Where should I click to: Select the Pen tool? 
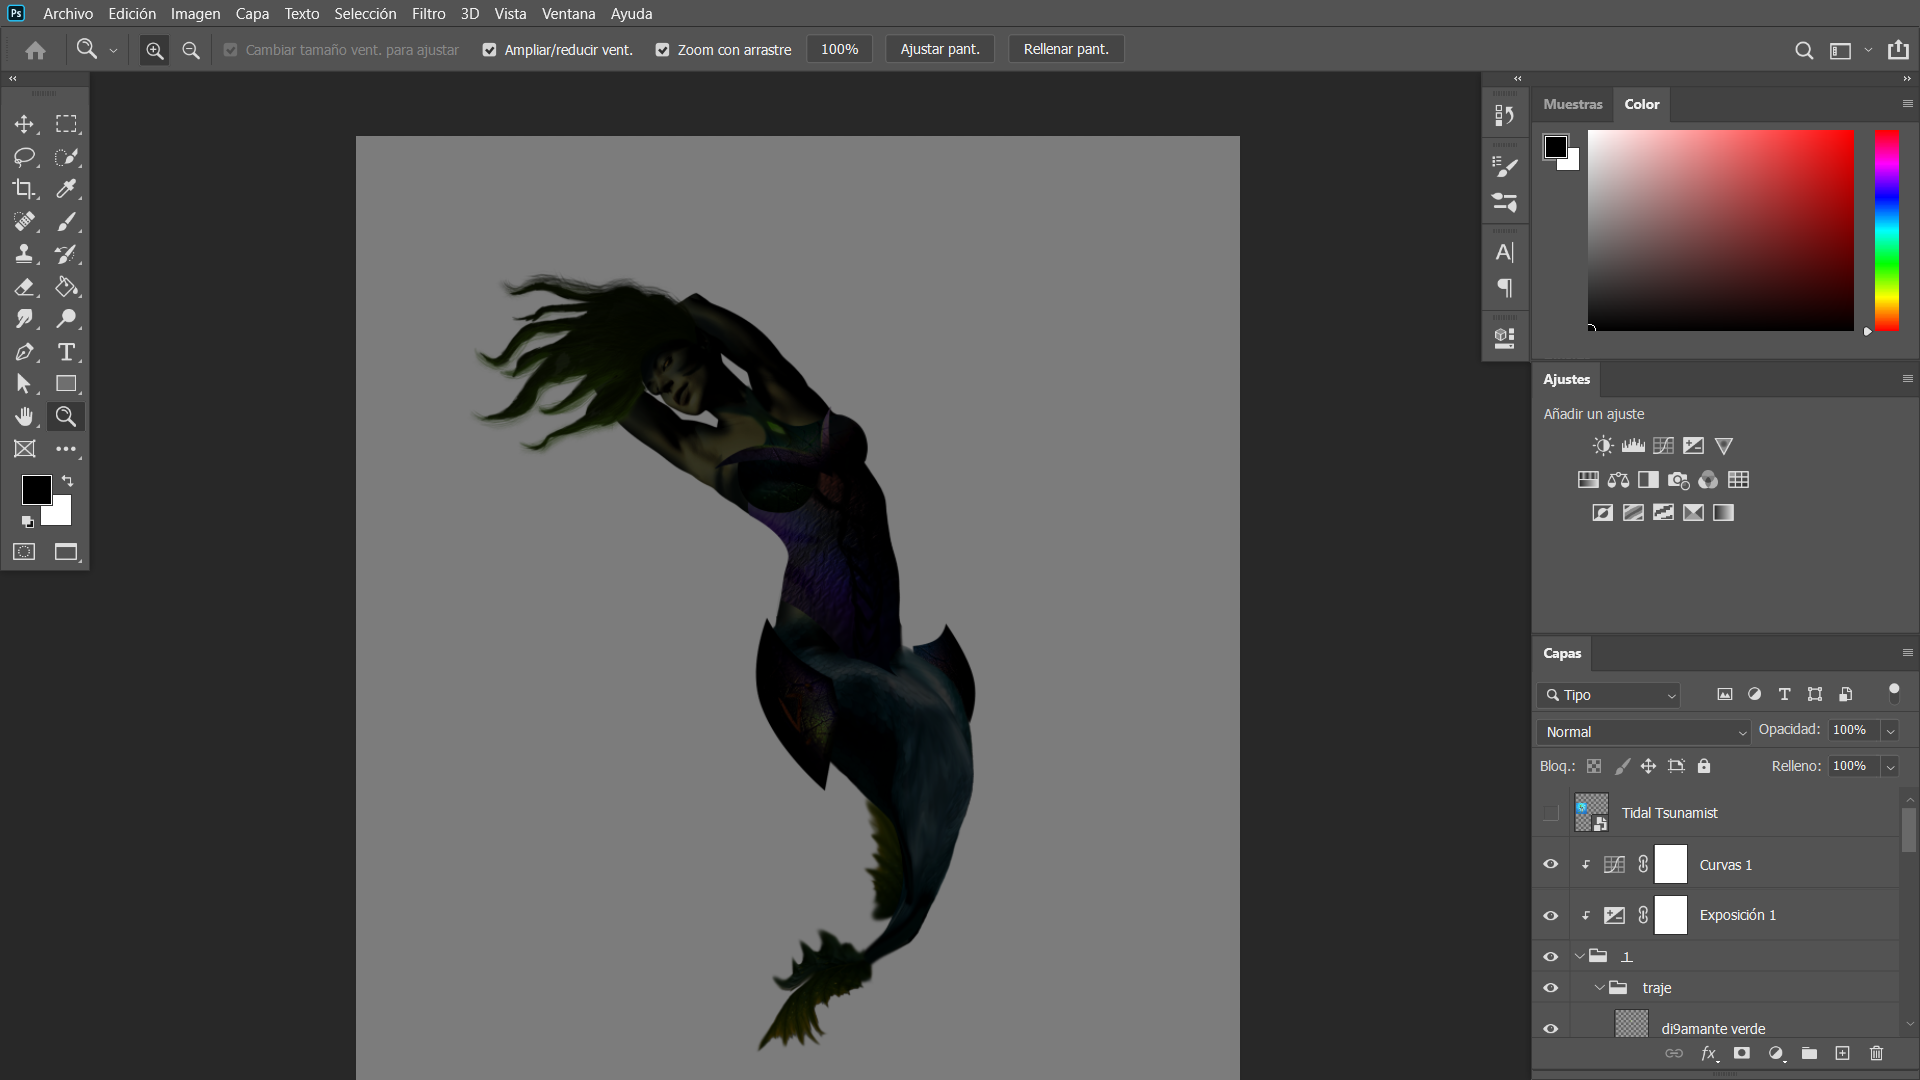point(24,352)
